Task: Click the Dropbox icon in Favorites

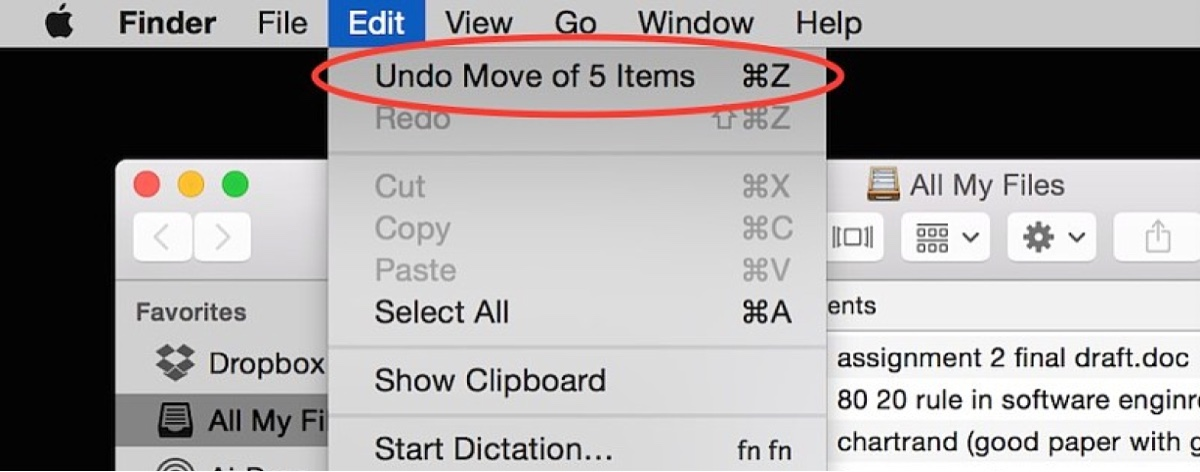Action: [176, 362]
